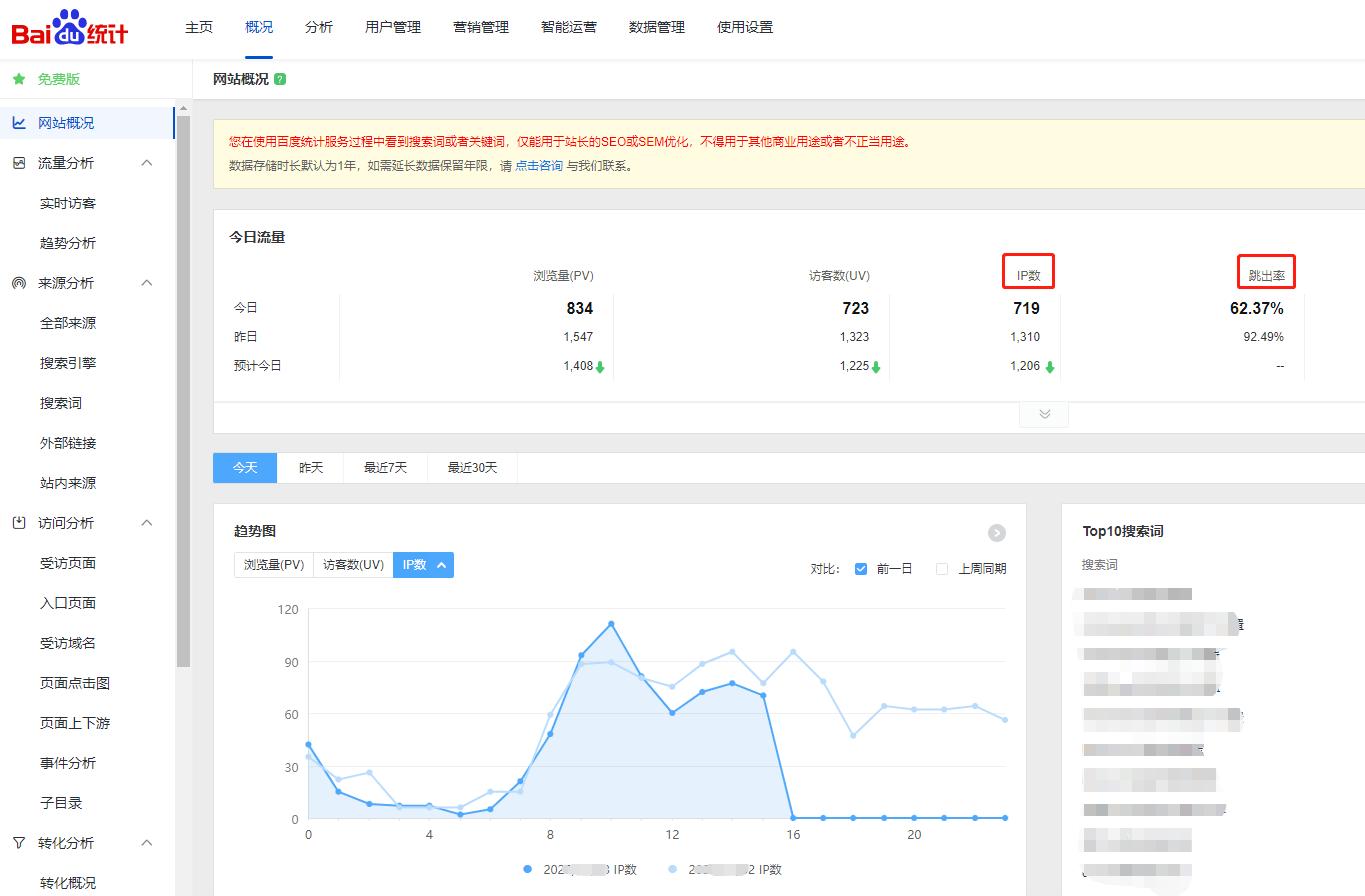
Task: Click the 访问分析 icon in sidebar
Action: click(18, 522)
